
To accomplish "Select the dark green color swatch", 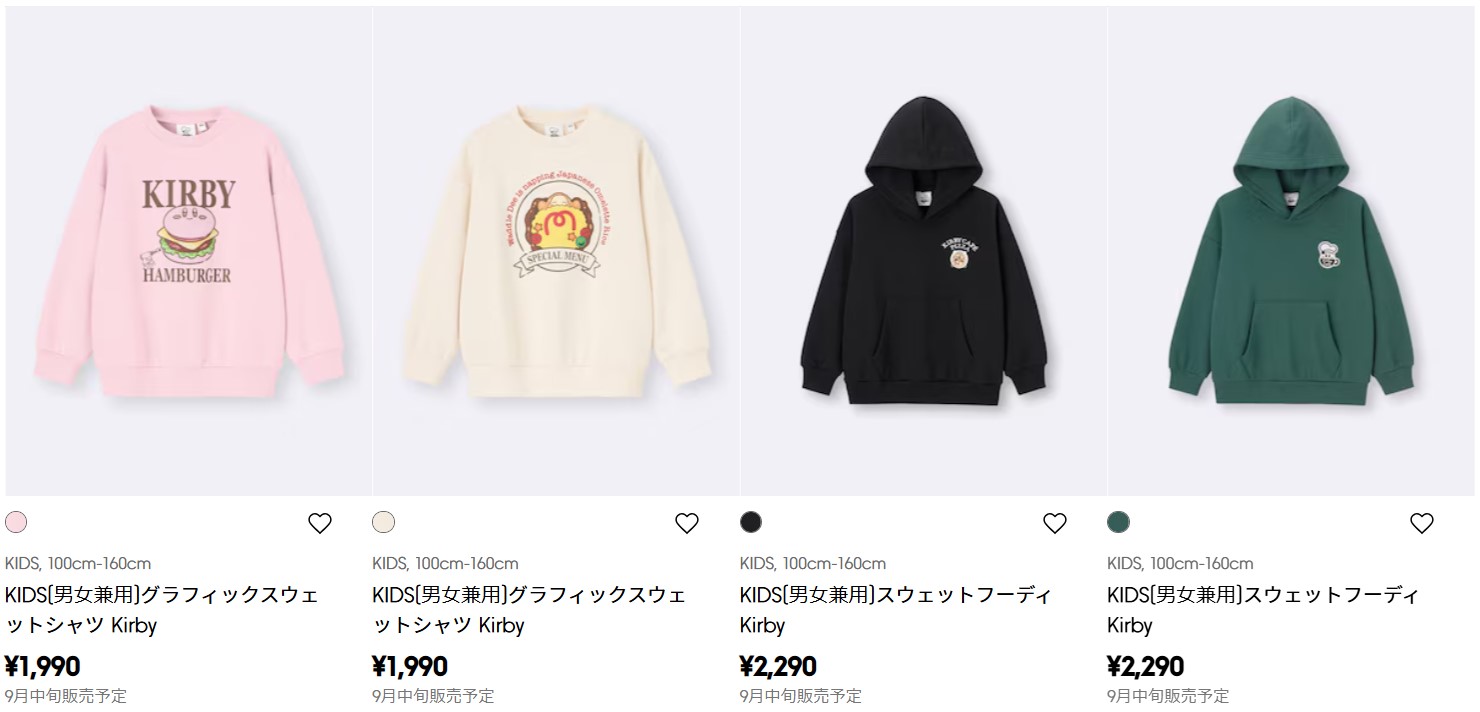I will pyautogui.click(x=1119, y=522).
